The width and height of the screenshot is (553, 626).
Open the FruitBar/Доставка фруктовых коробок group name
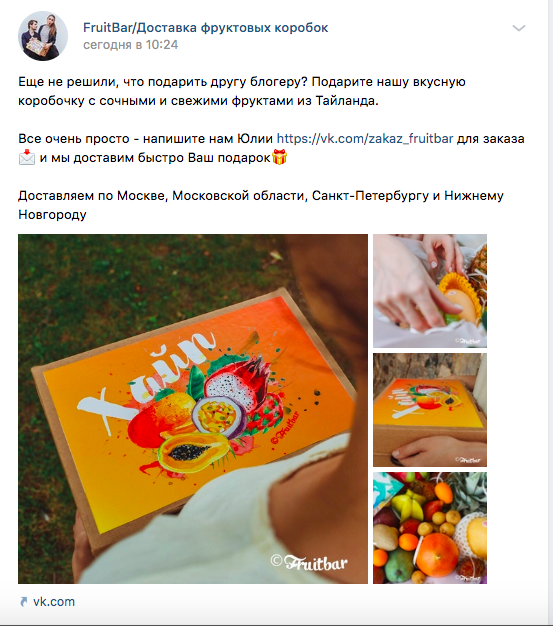tap(206, 28)
